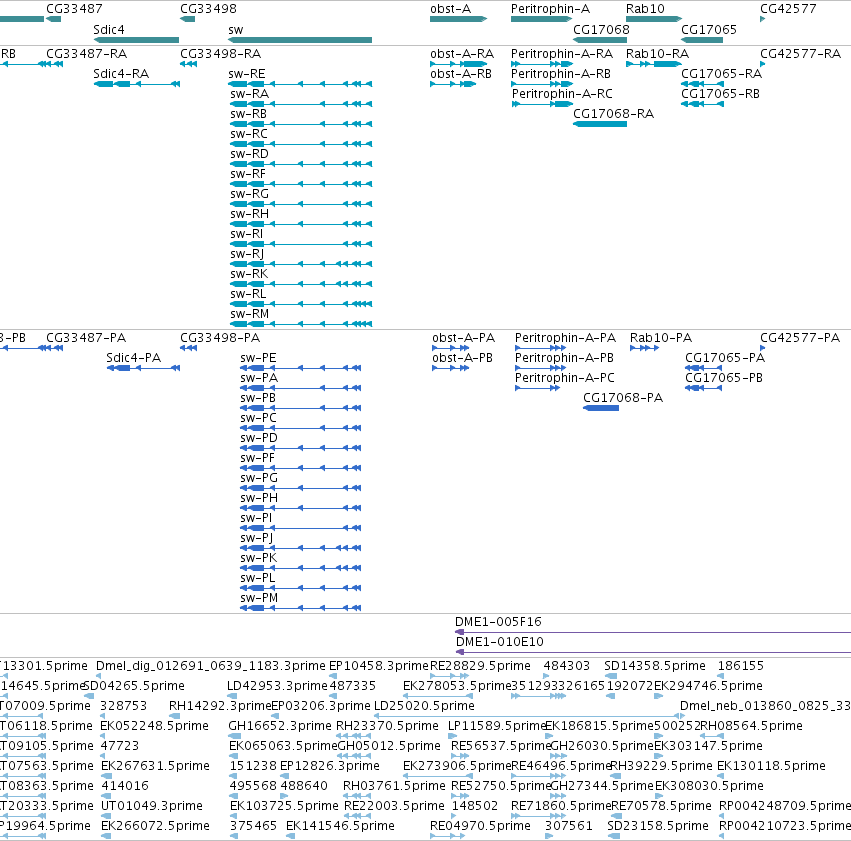Click the sw-RA transcript label
The width and height of the screenshot is (851, 841).
[250, 94]
